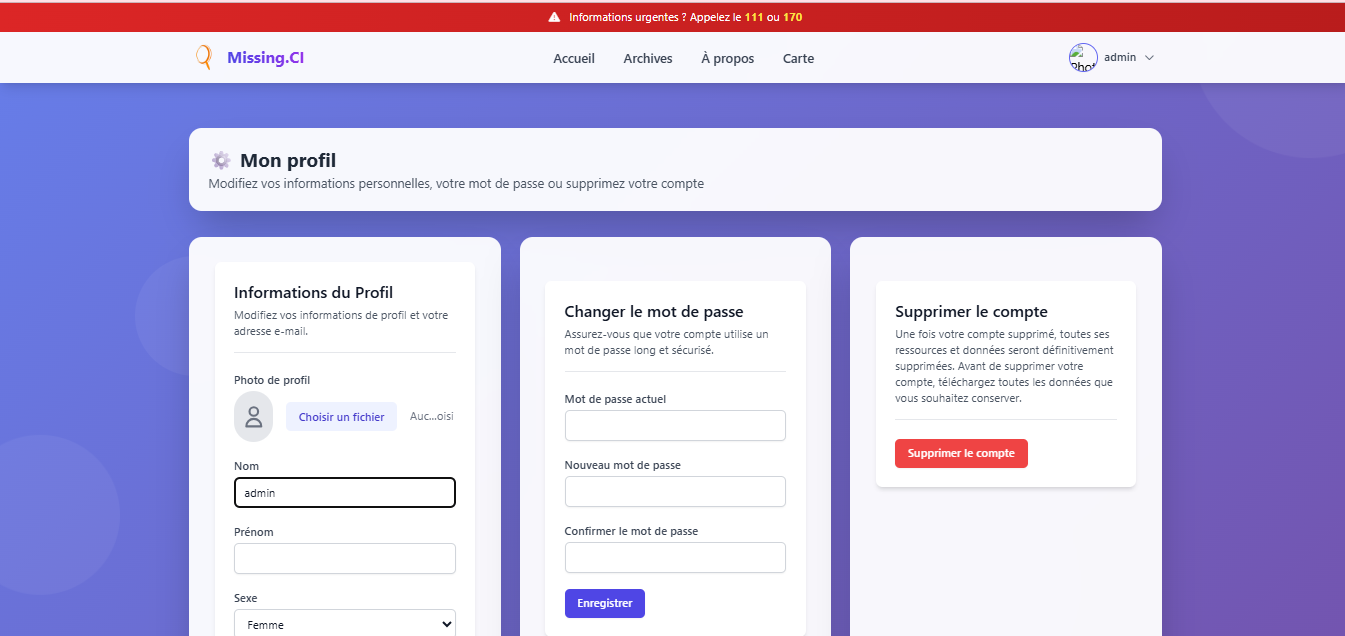Open the Carte page
This screenshot has width=1345, height=636.
pos(798,58)
